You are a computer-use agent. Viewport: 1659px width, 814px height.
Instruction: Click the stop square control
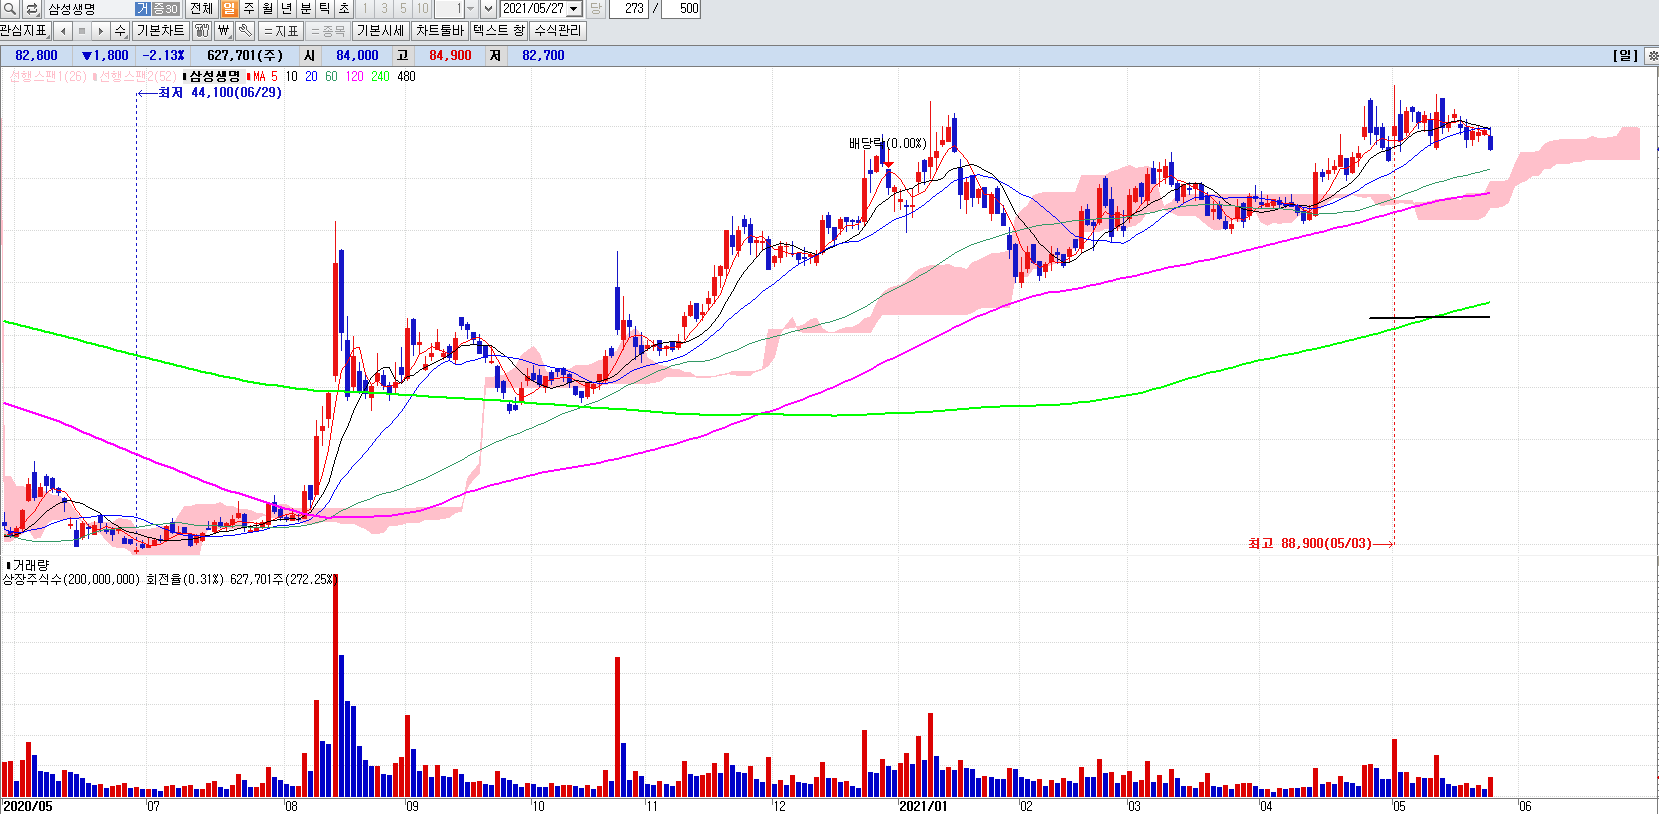click(x=82, y=31)
